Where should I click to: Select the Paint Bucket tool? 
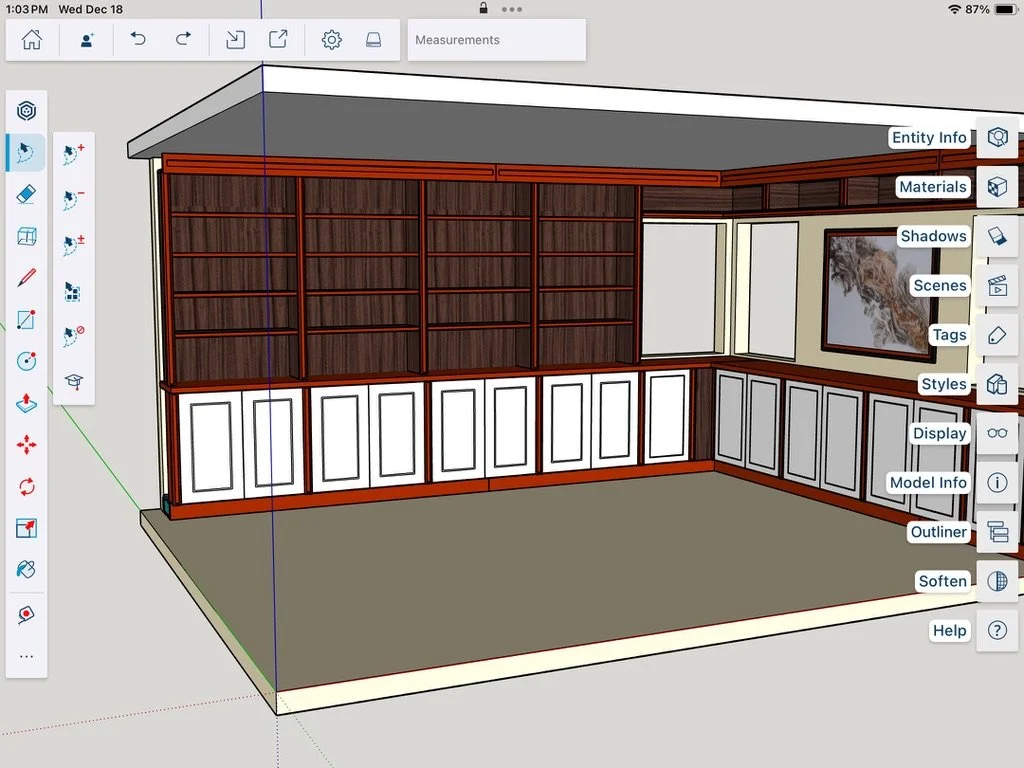coord(26,569)
